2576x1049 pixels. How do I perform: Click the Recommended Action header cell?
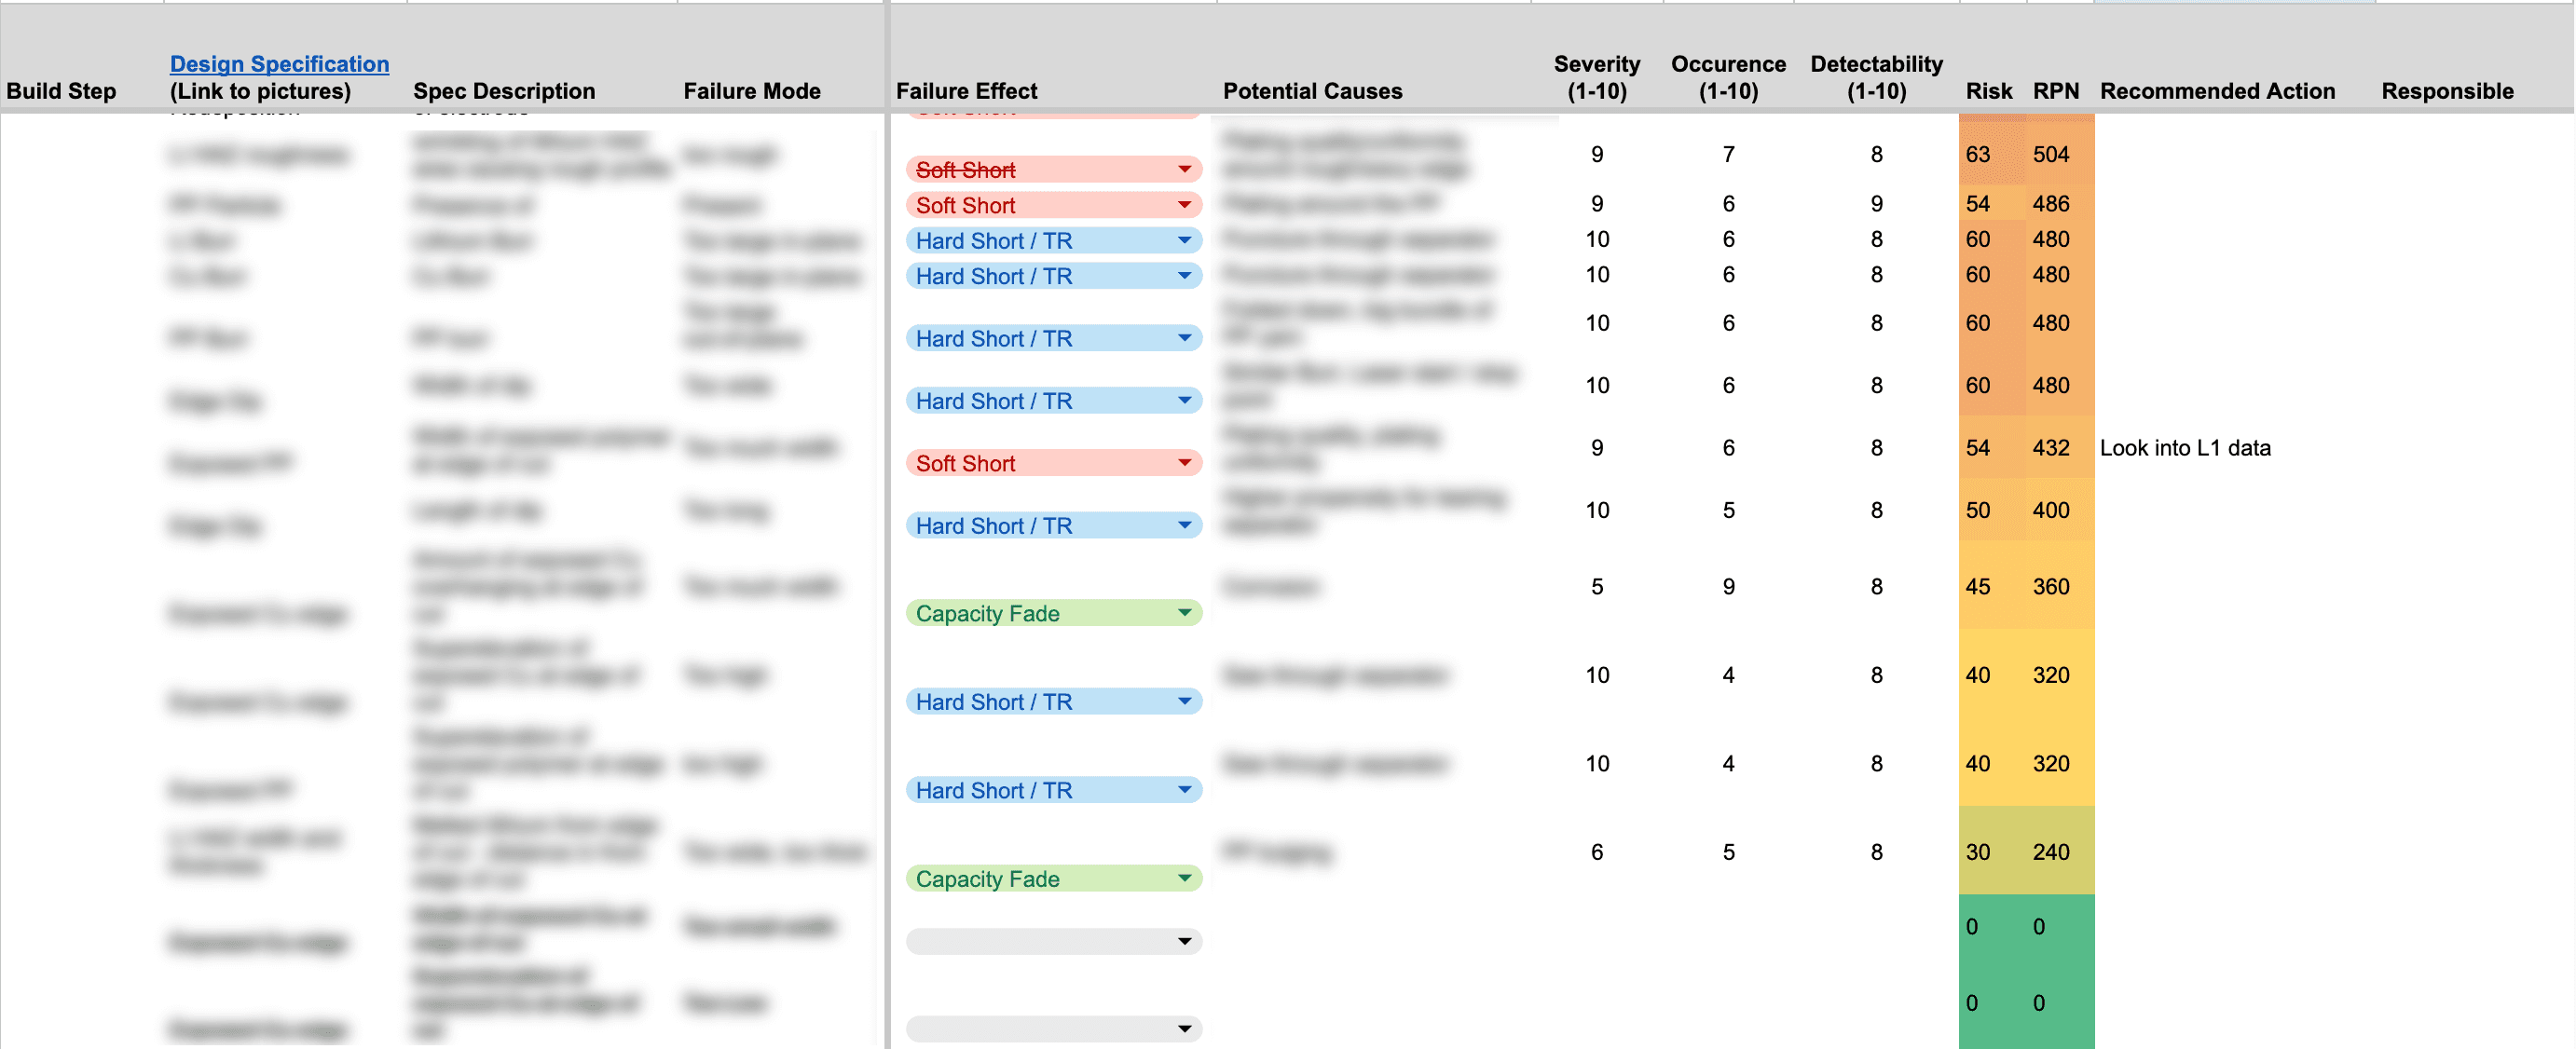[2217, 91]
